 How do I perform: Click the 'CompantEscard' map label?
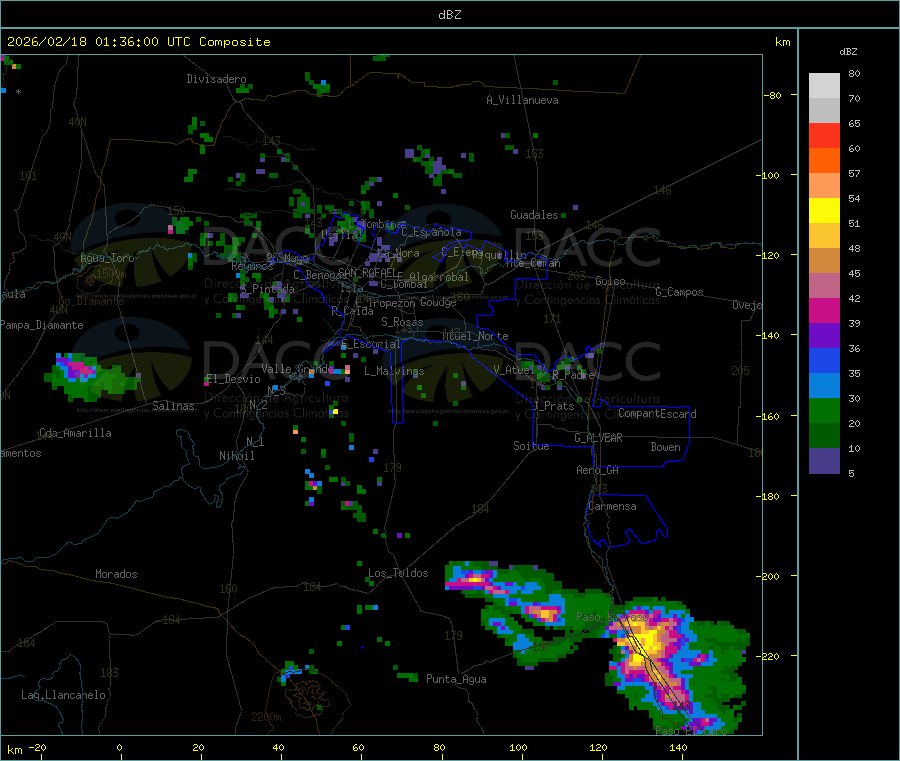(x=657, y=414)
